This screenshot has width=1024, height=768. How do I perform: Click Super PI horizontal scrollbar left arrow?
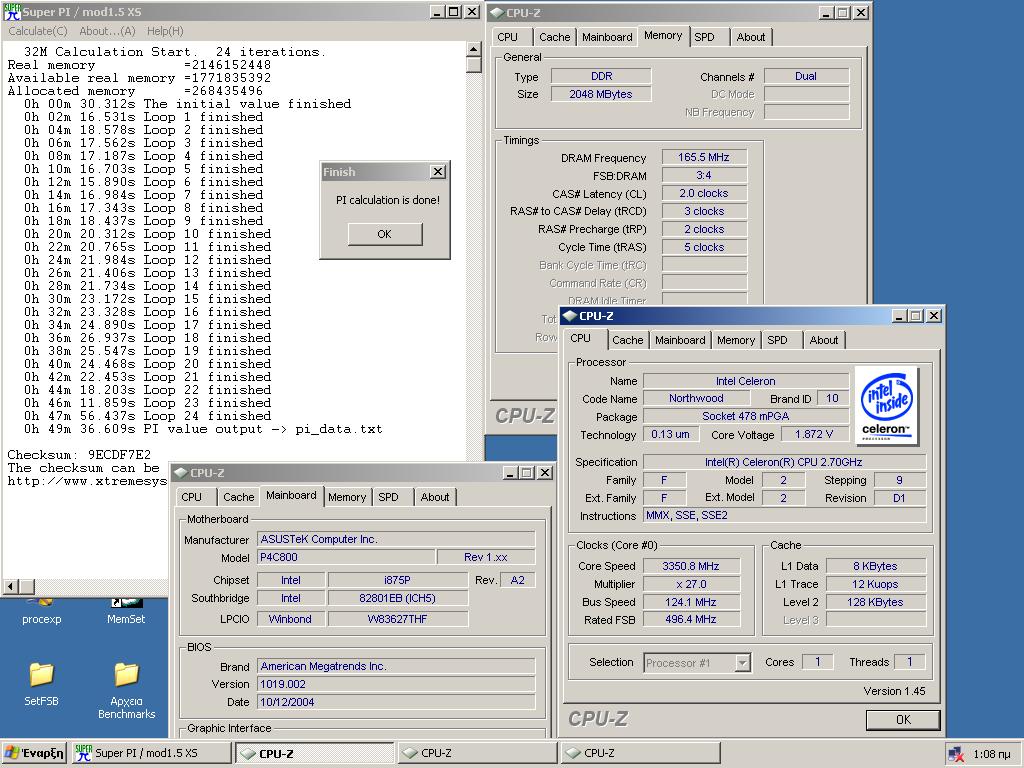click(x=10, y=586)
